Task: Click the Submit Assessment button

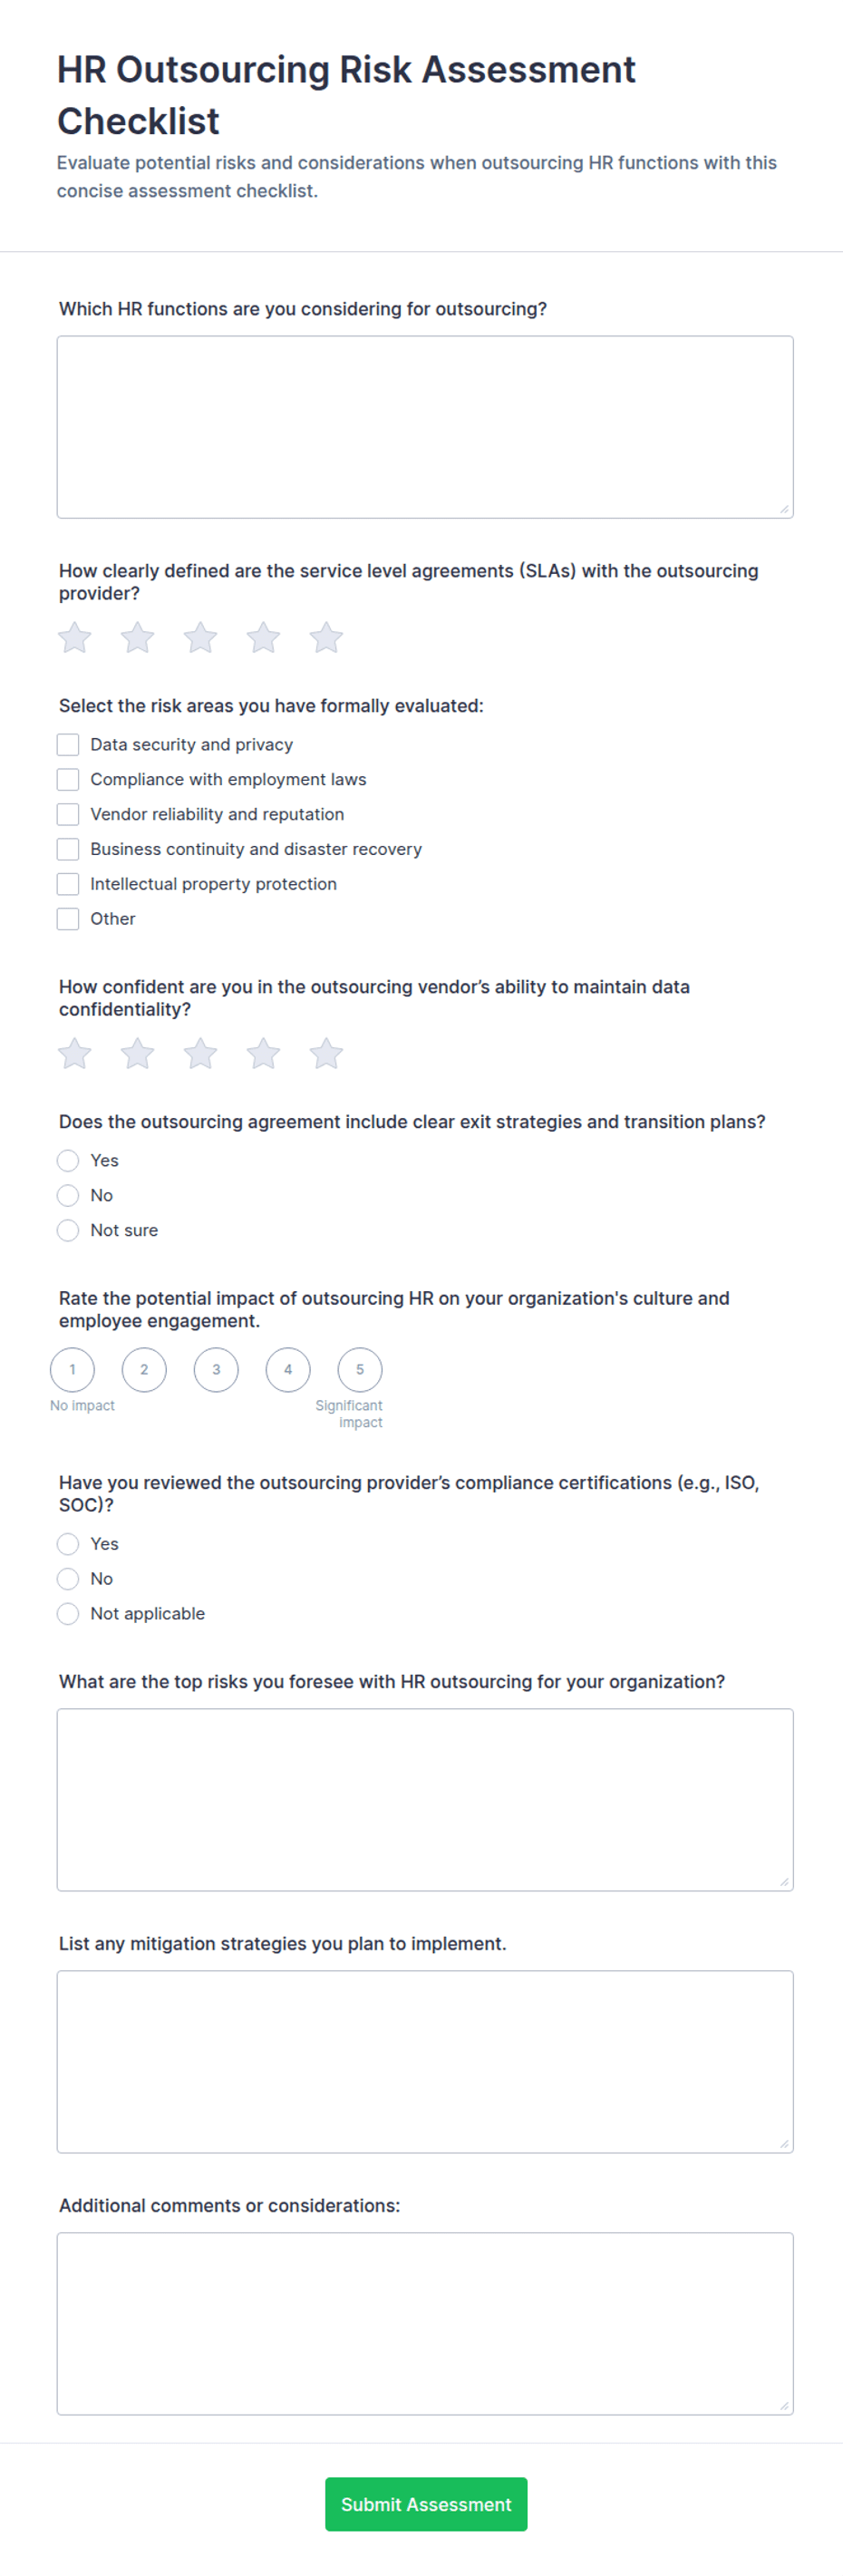Action: click(426, 2503)
